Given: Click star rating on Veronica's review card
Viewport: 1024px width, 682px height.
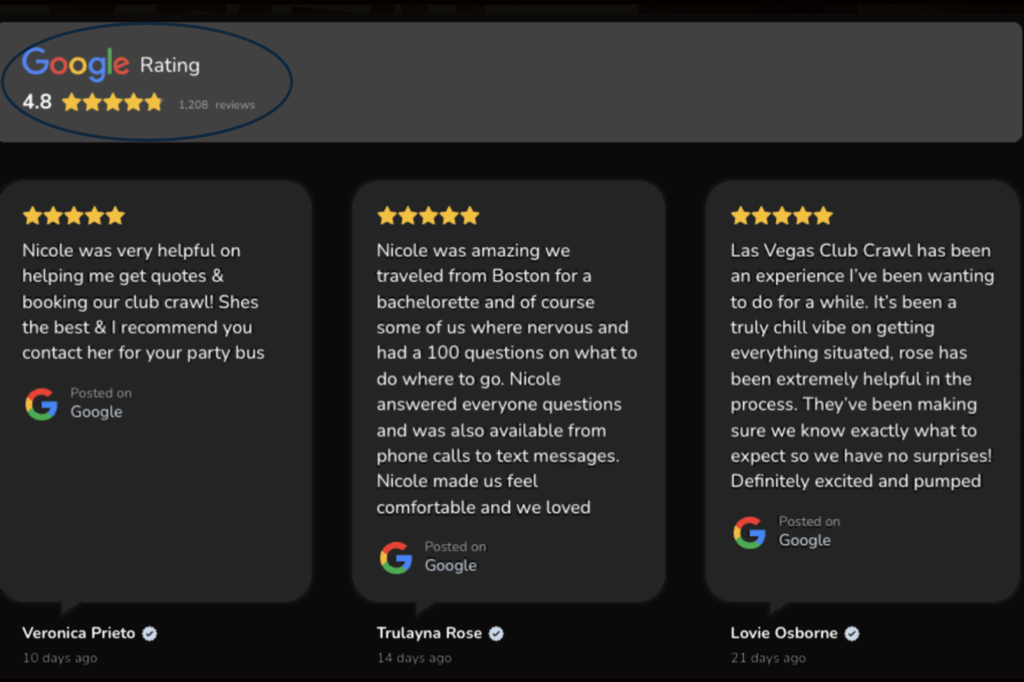Looking at the screenshot, I should 74,216.
